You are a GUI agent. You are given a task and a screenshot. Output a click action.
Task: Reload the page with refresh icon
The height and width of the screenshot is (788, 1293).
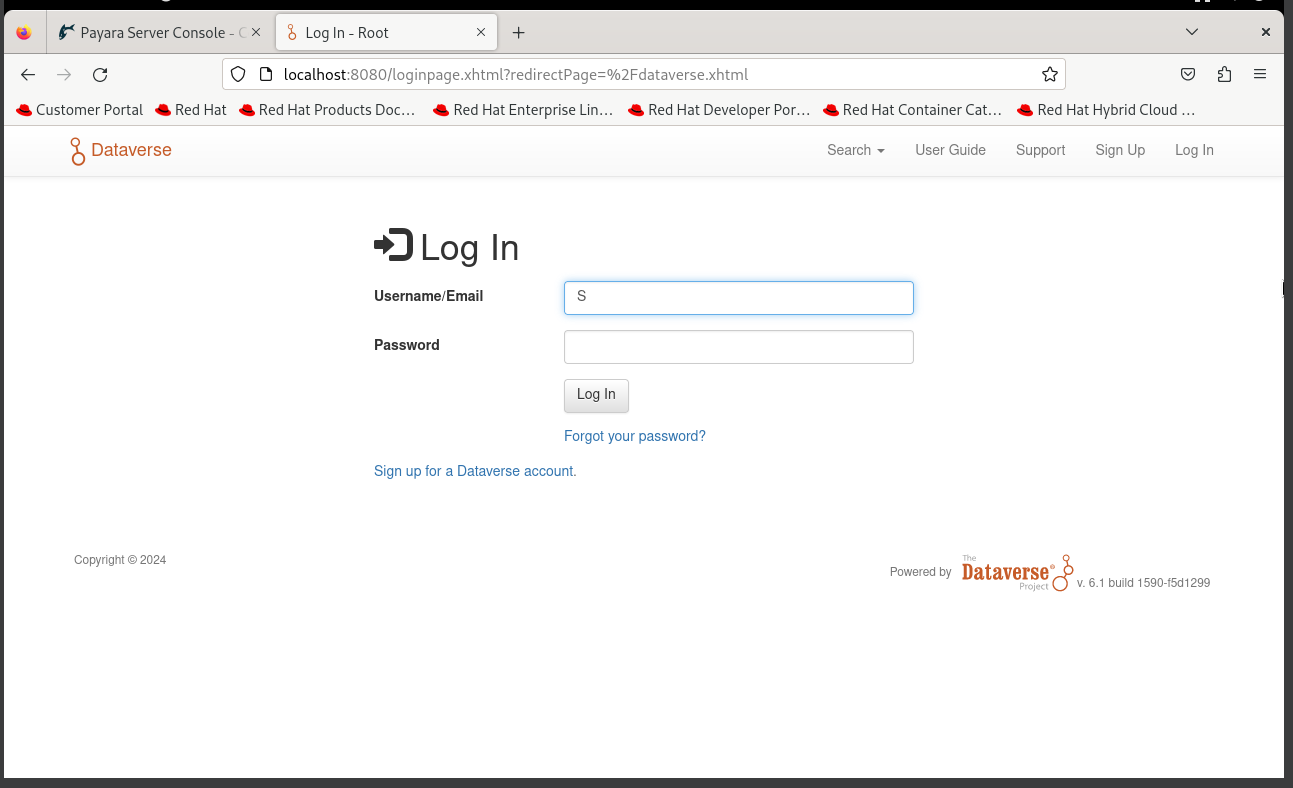100,75
